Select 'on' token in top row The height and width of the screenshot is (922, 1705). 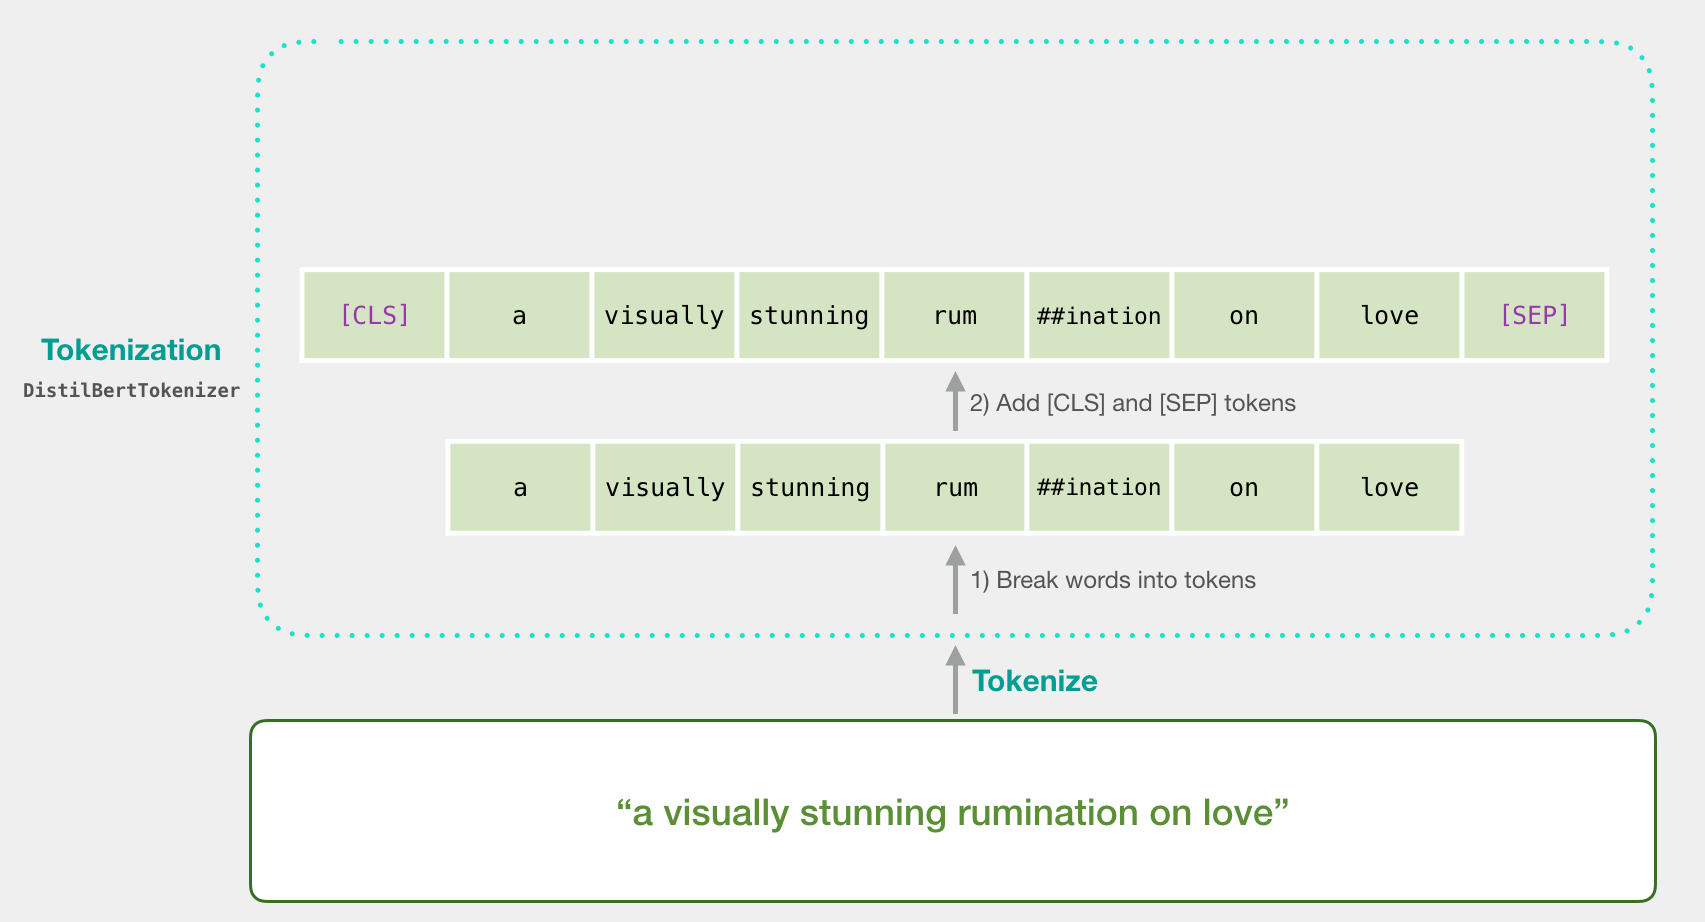(1244, 315)
